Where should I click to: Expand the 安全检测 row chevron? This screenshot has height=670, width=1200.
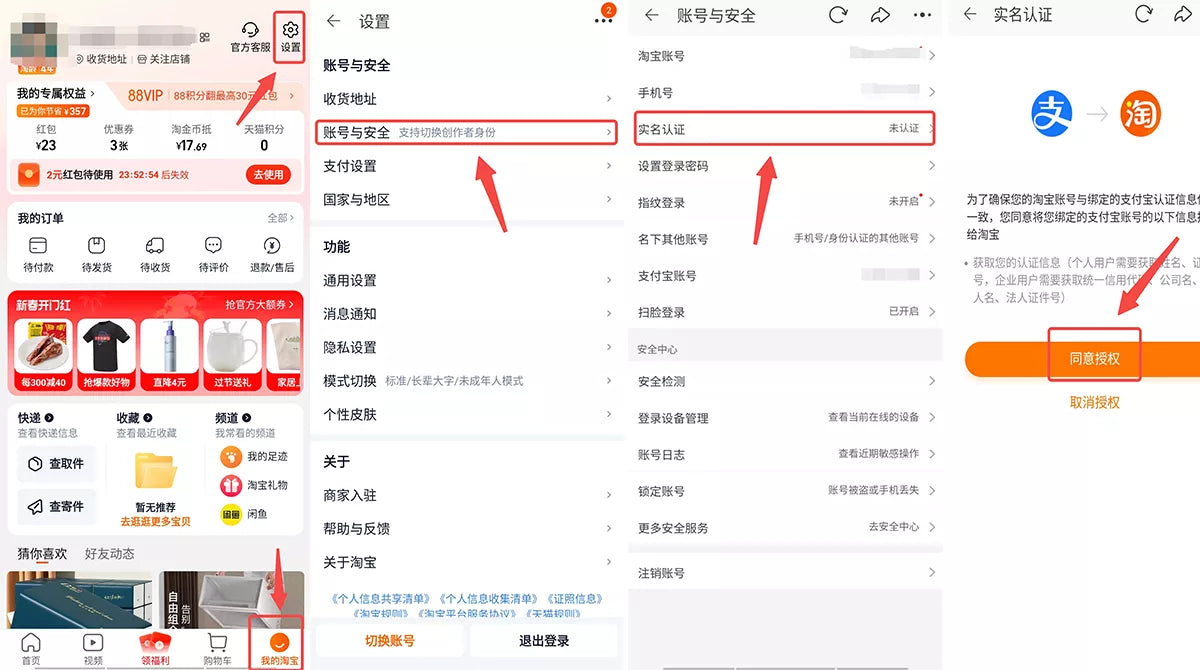[932, 381]
